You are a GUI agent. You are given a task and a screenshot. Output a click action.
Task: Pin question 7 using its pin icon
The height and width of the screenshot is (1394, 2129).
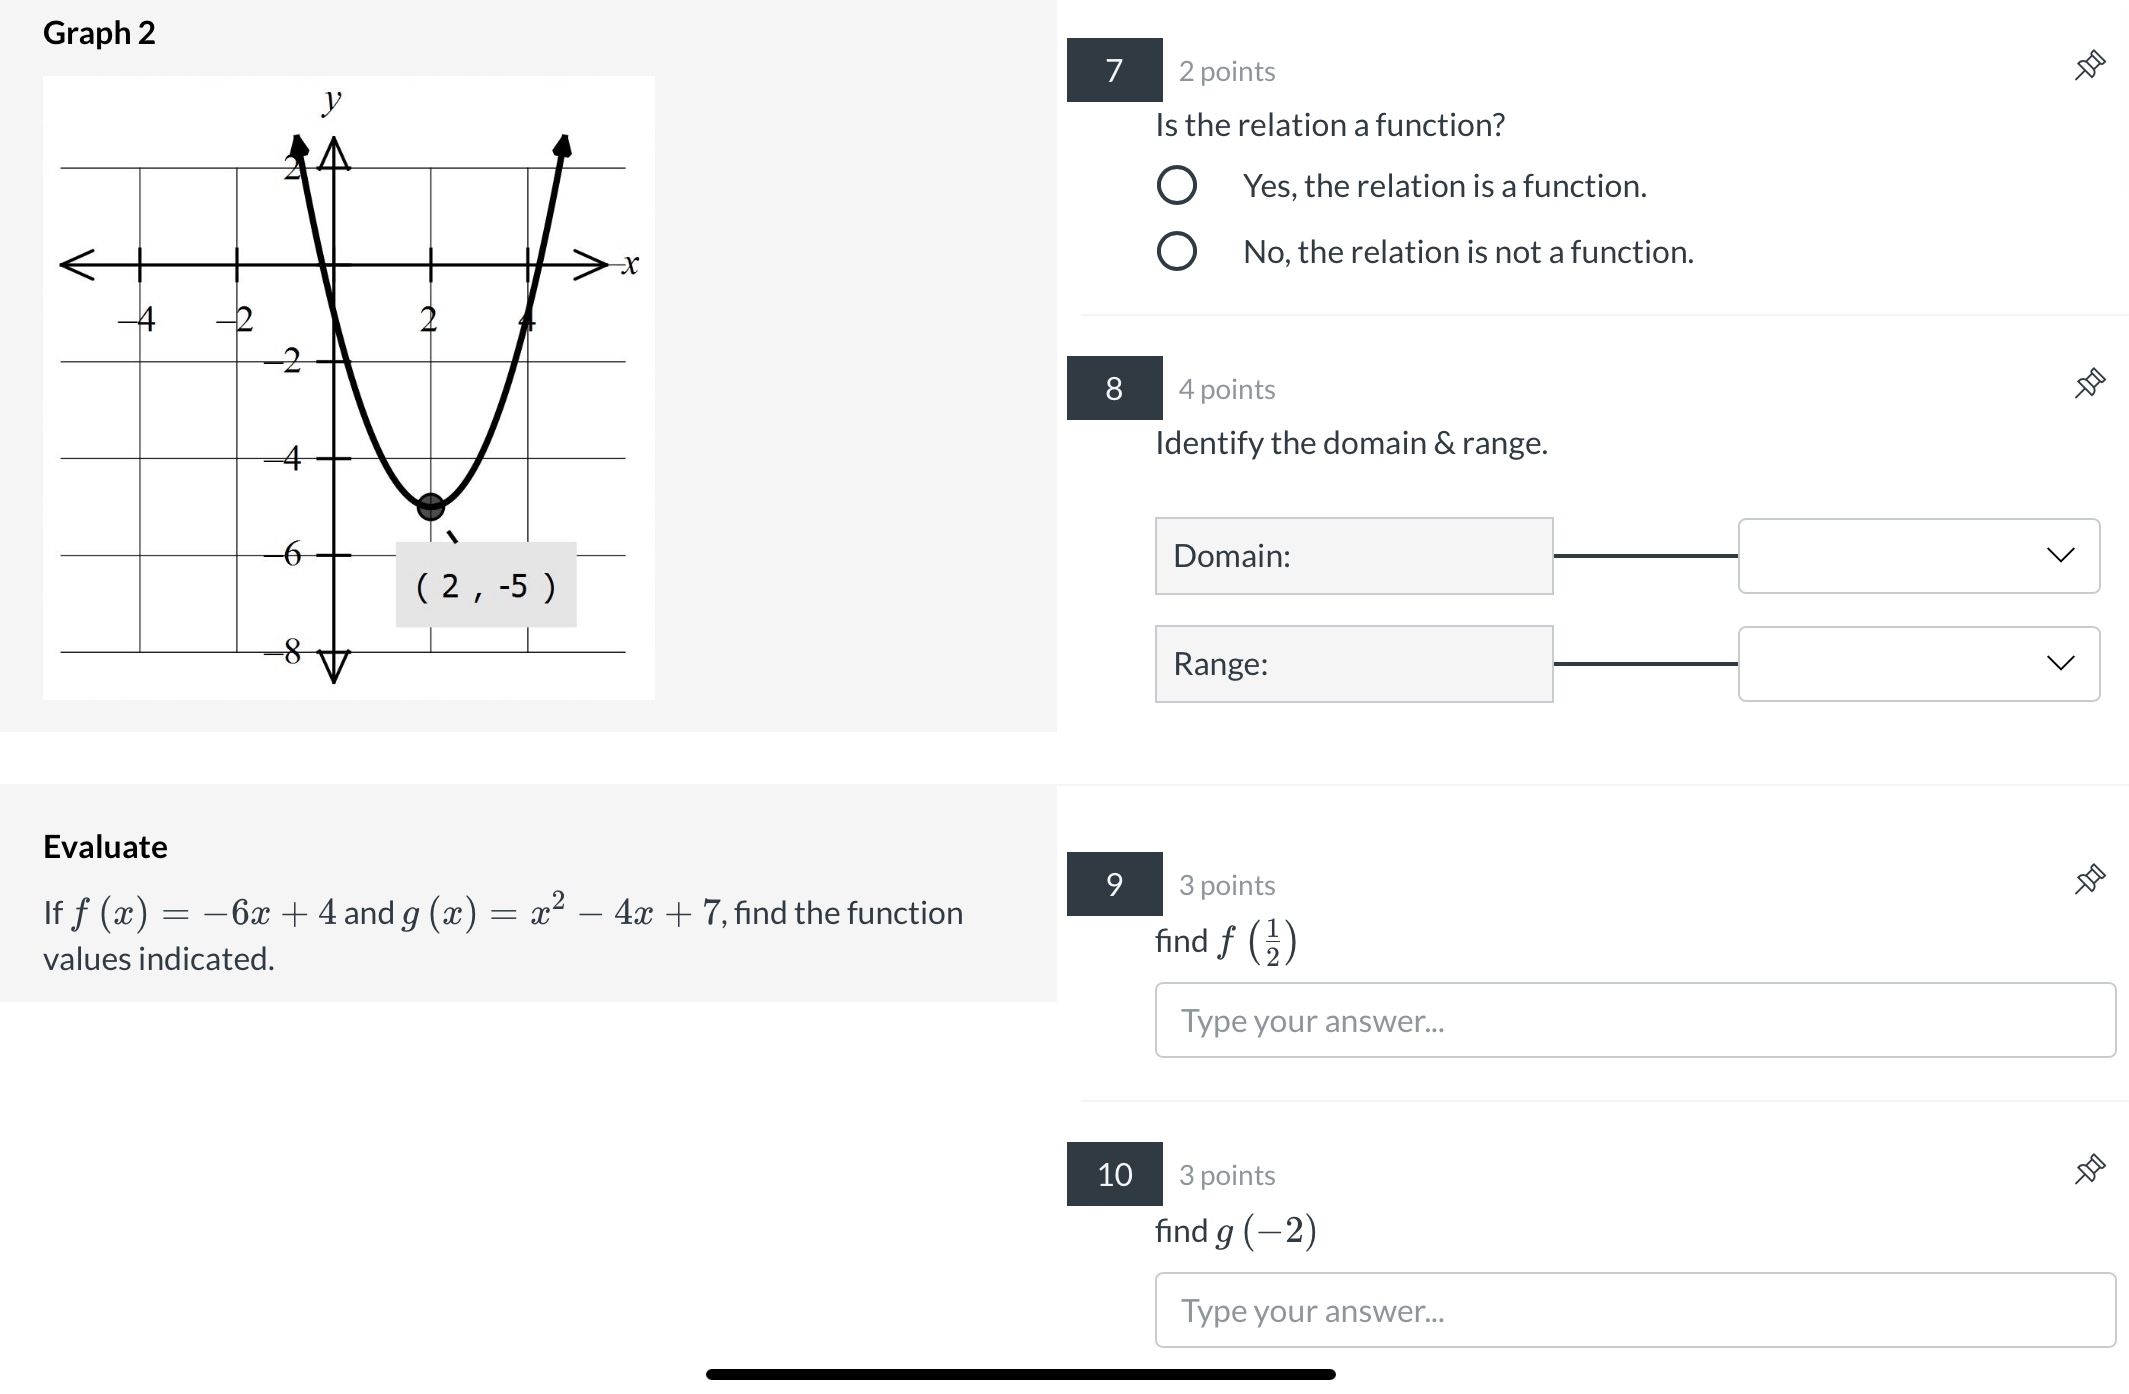2091,64
